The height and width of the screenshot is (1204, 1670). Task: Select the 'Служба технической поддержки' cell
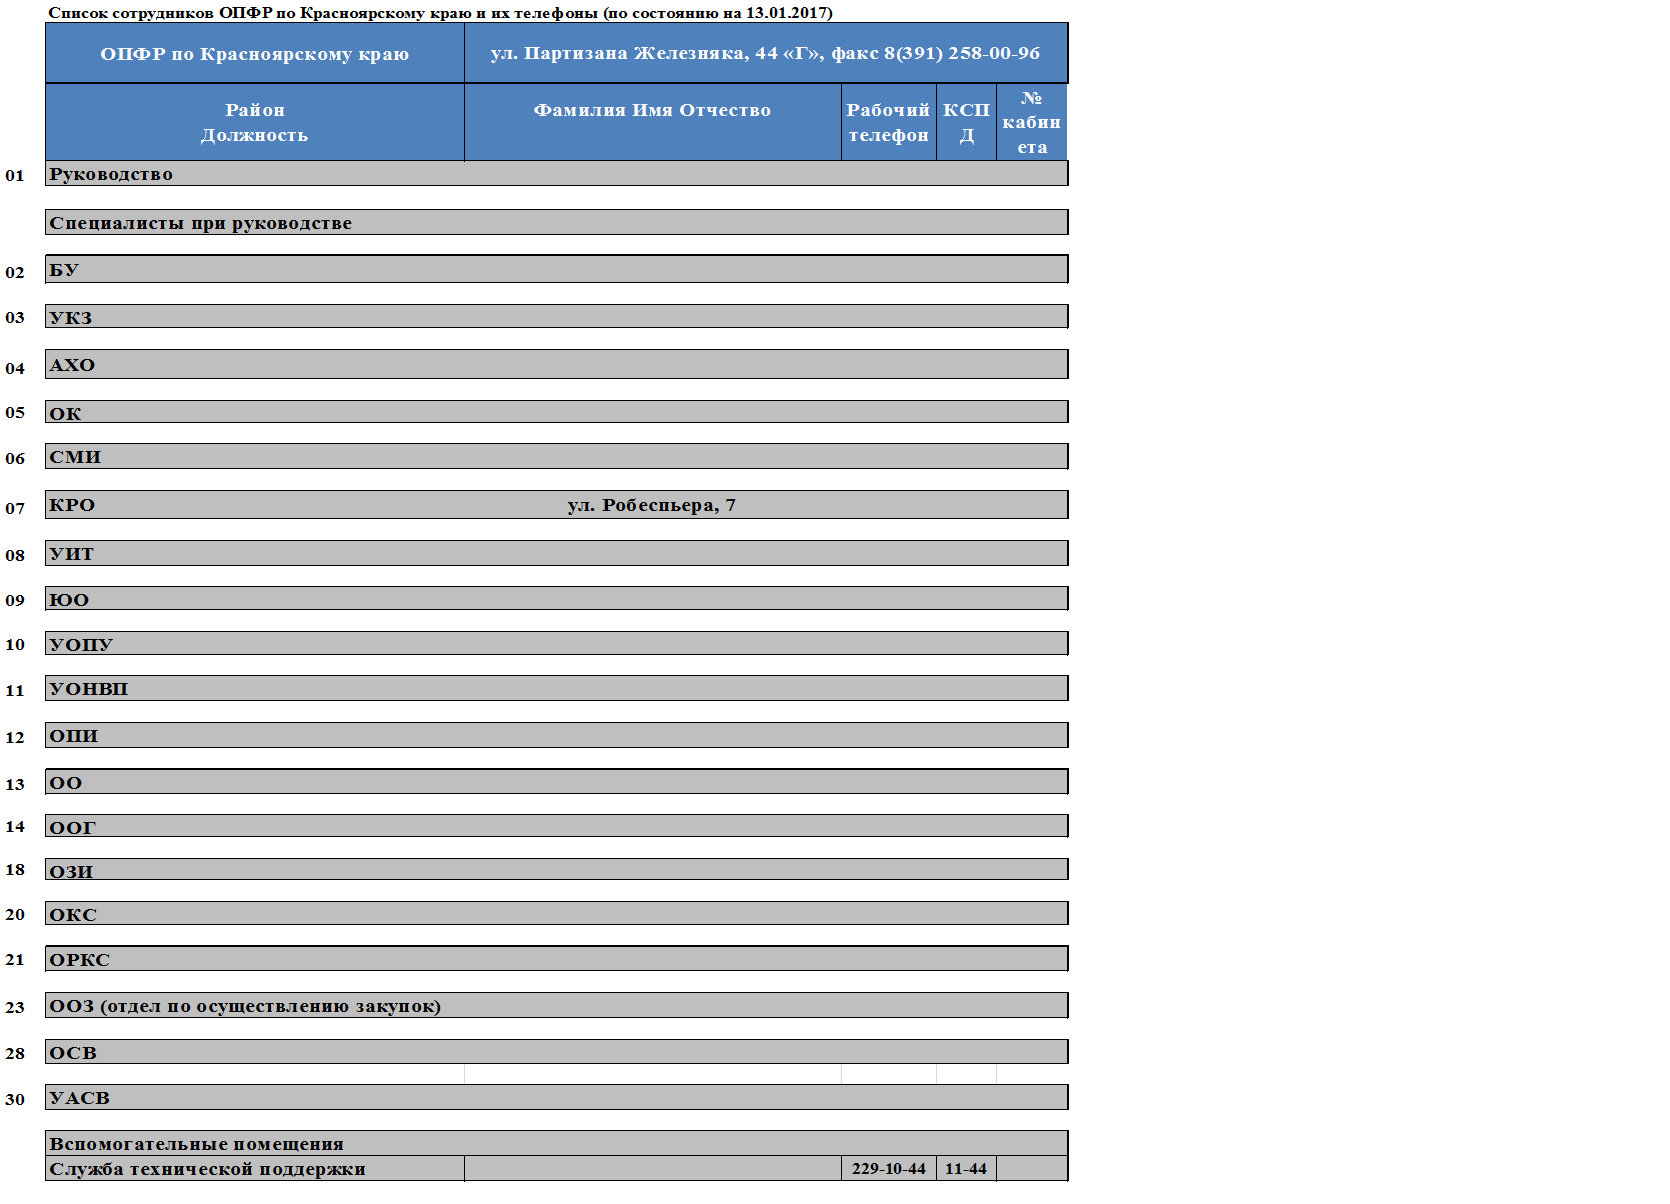(207, 1169)
